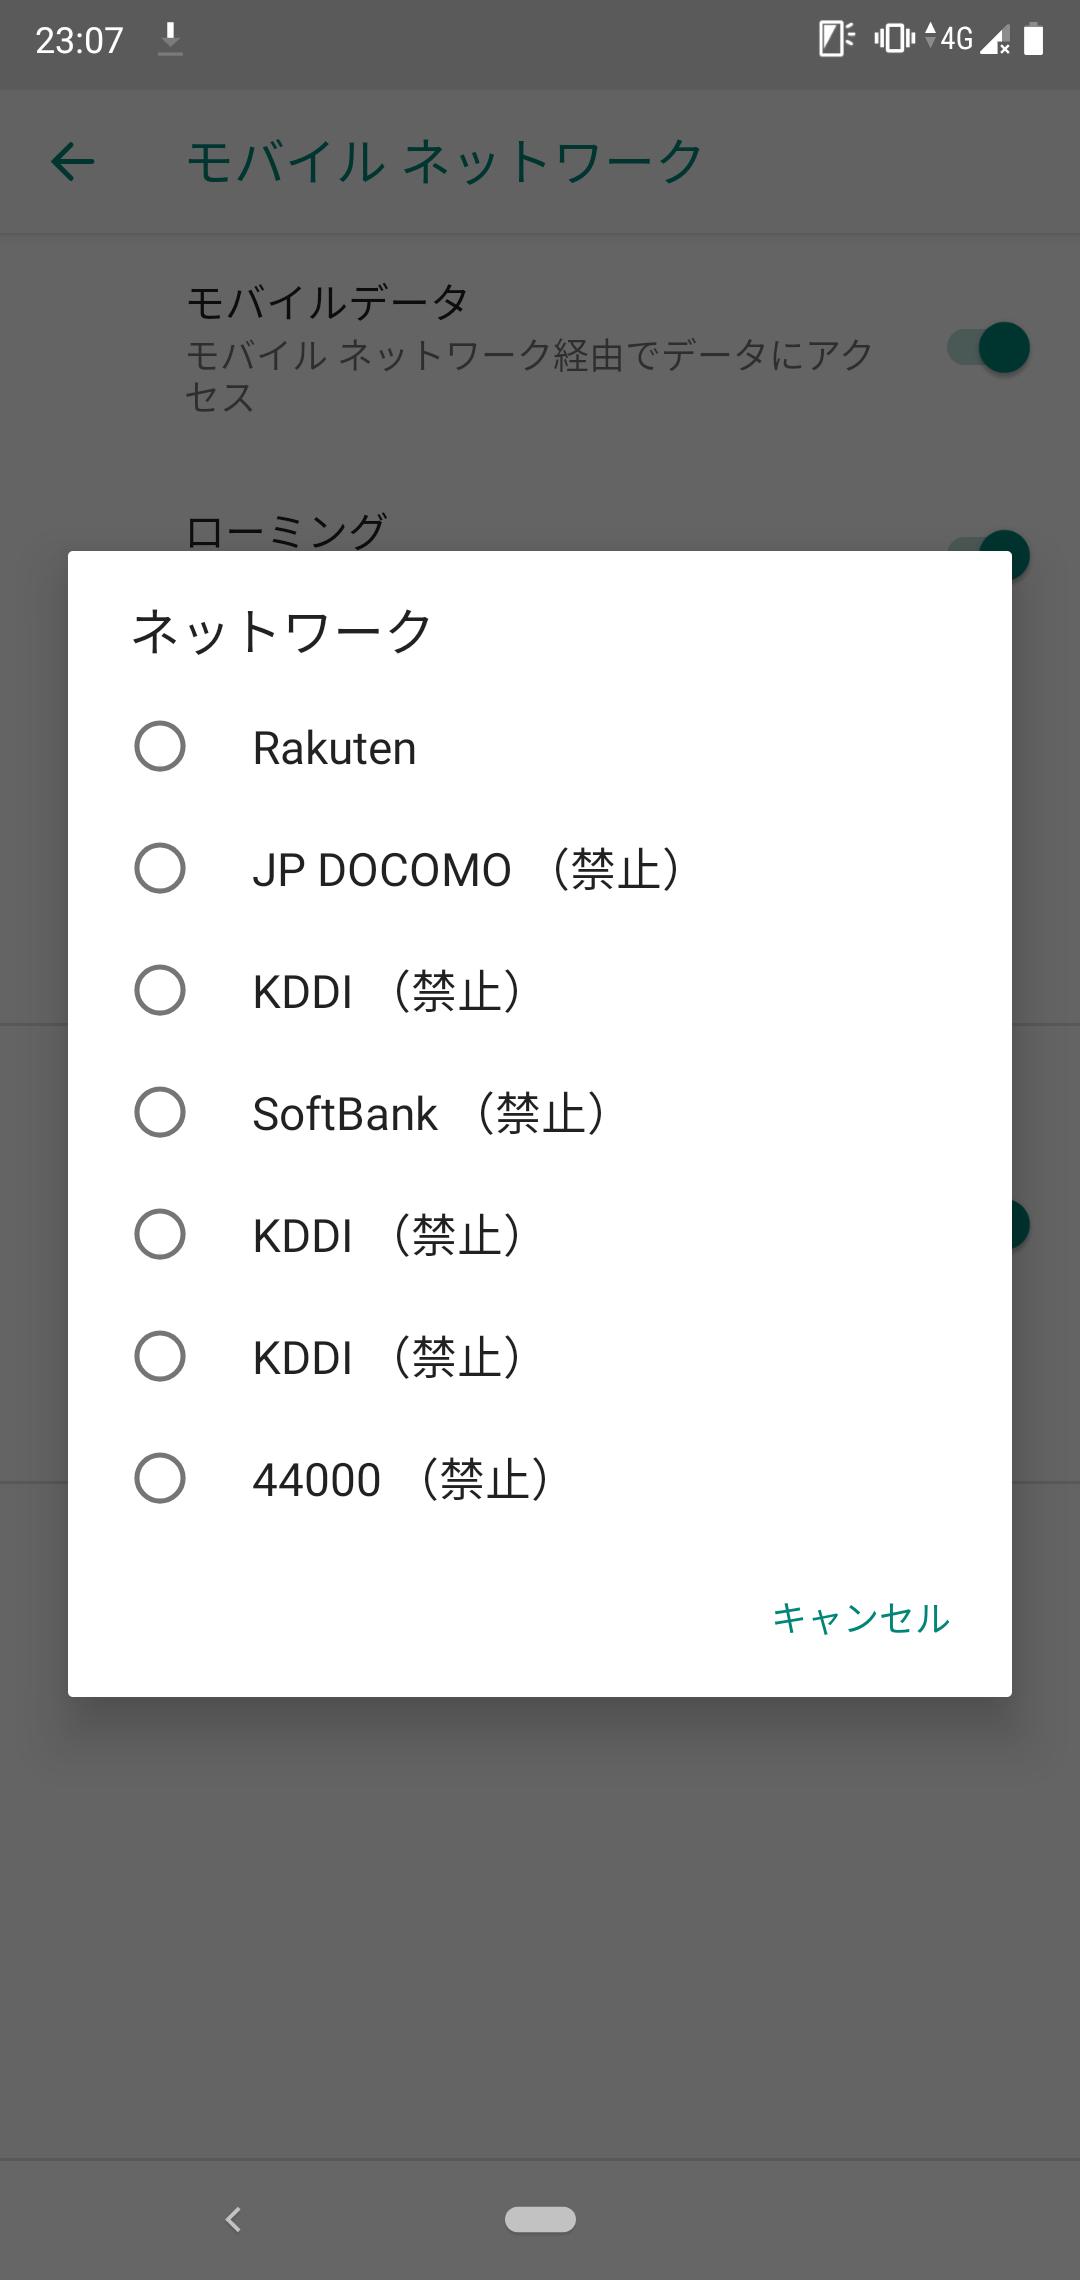Viewport: 1080px width, 2280px height.
Task: Tap the SoftBank (禁止) label text
Action: coord(430,1113)
